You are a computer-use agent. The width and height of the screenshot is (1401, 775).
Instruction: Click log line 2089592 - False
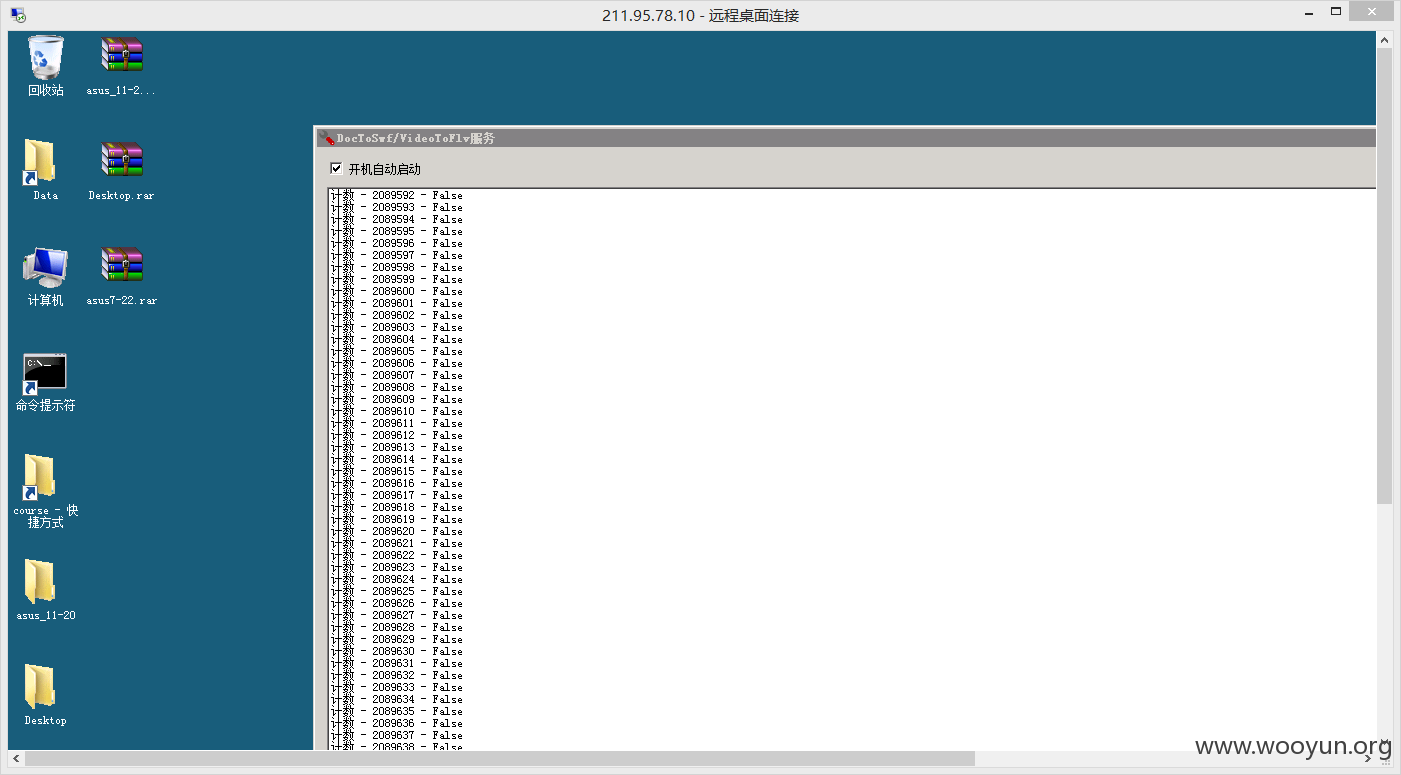(397, 196)
